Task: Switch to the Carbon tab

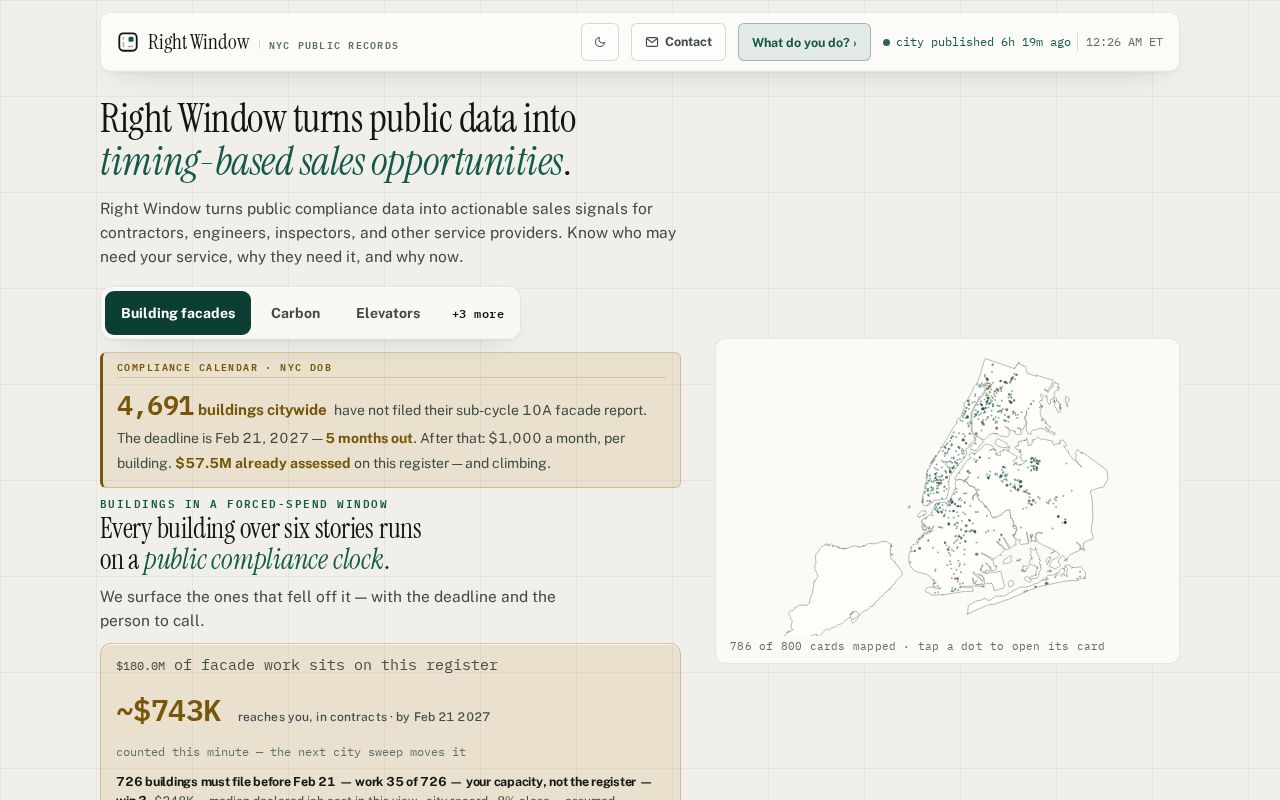Action: pyautogui.click(x=296, y=313)
